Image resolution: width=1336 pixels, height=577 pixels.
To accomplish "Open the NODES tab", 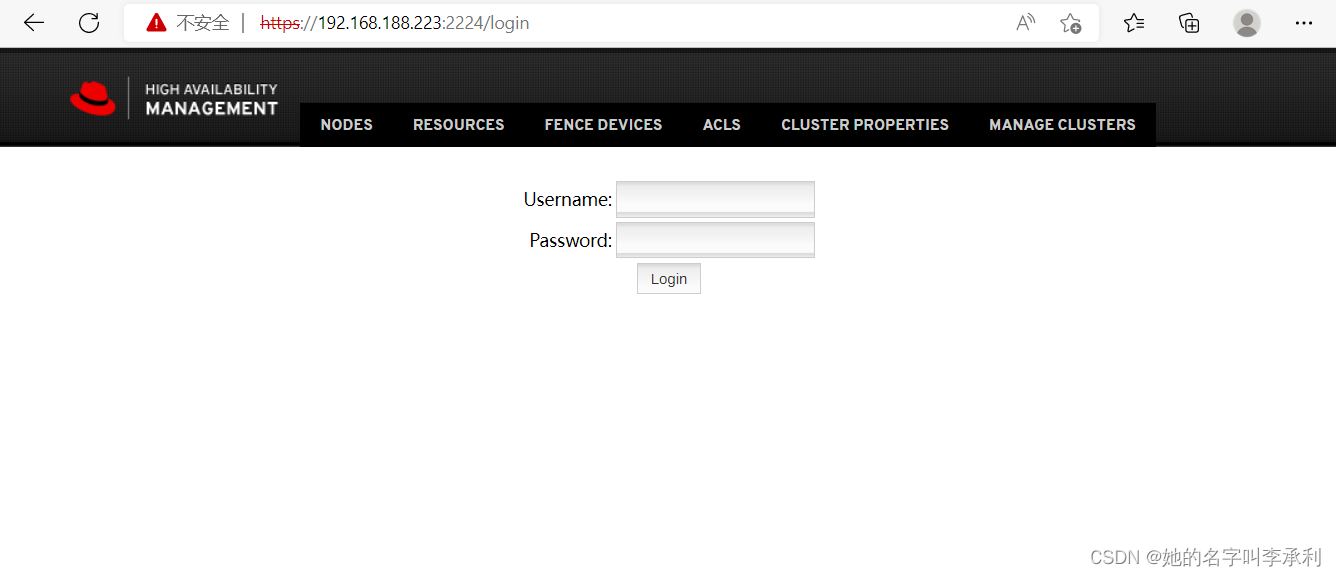I will coord(346,125).
